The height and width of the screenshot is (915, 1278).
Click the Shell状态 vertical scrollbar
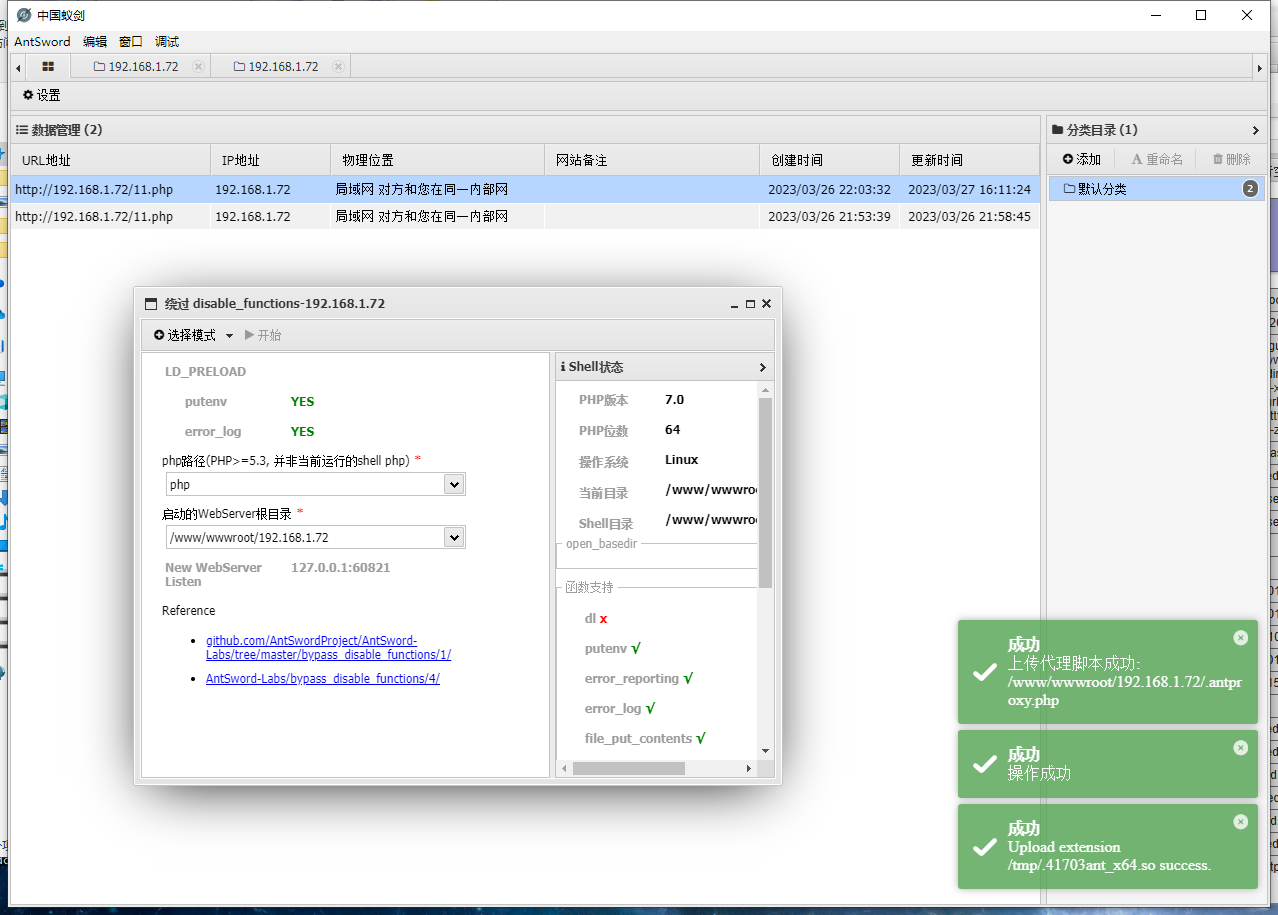click(x=766, y=492)
